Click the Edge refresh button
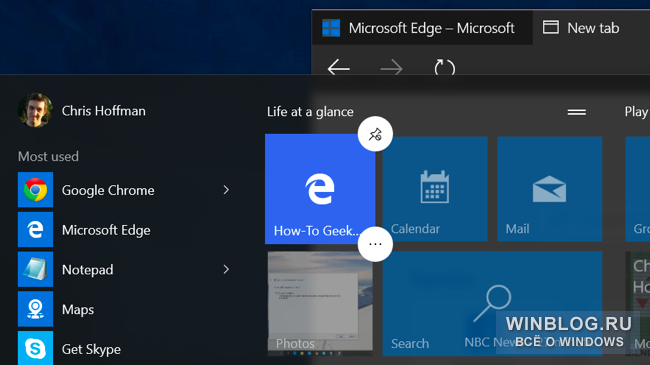The height and width of the screenshot is (365, 650). (x=444, y=68)
